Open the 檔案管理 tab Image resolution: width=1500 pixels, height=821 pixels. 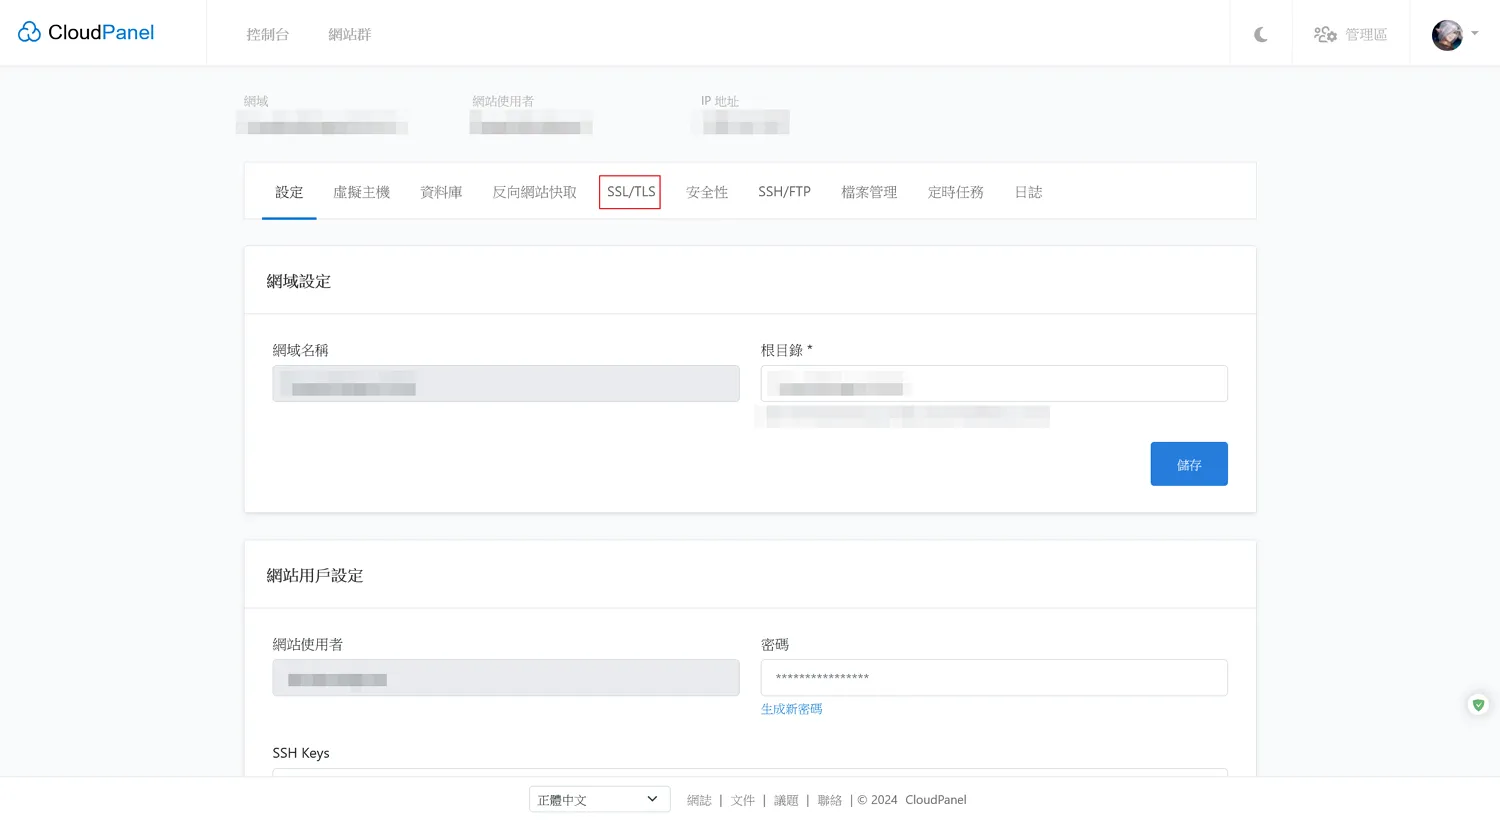869,192
